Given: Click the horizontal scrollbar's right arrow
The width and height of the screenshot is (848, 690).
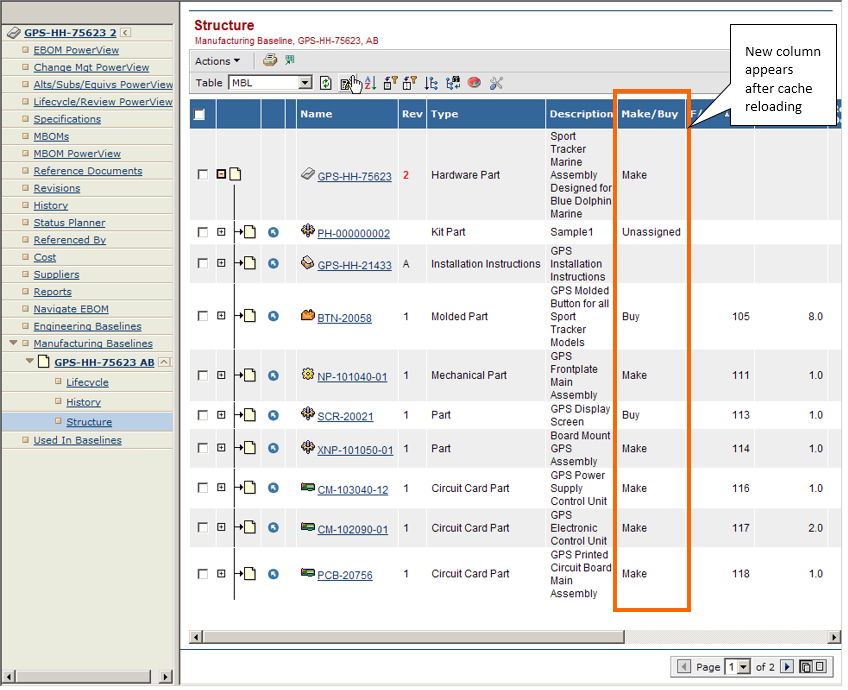Looking at the screenshot, I should pos(835,637).
